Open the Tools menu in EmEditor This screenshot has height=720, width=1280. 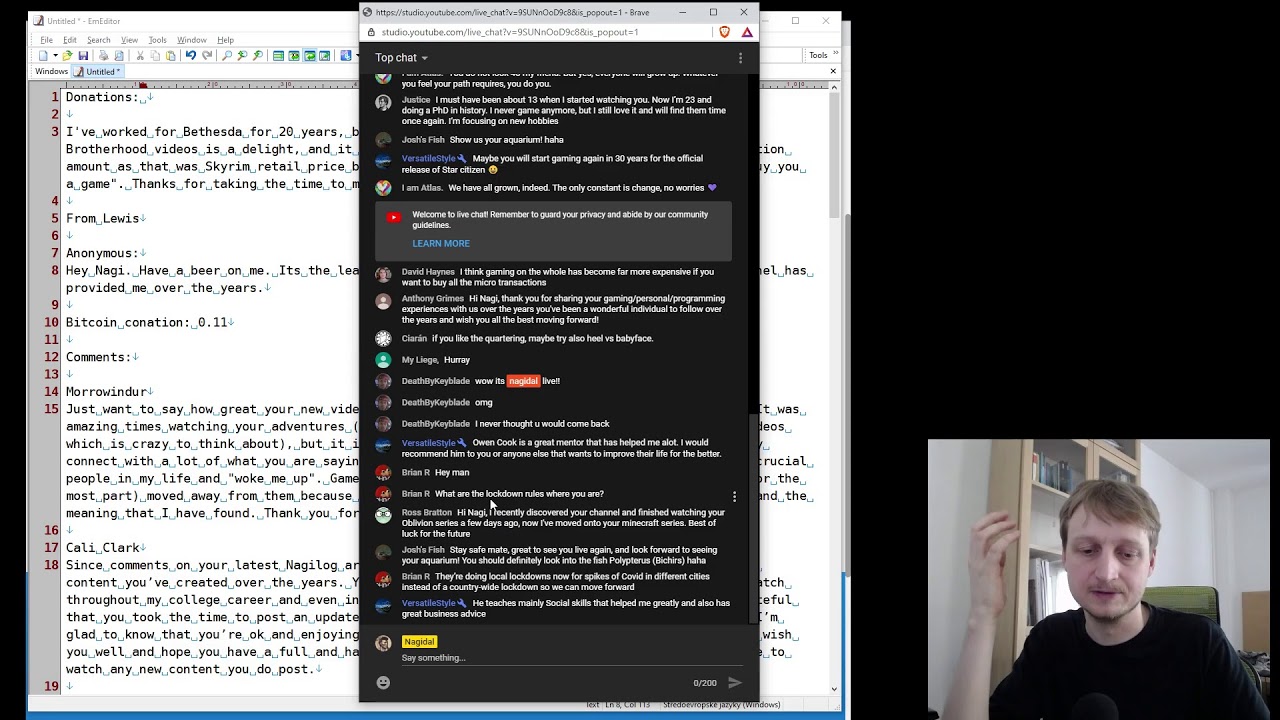tap(157, 40)
